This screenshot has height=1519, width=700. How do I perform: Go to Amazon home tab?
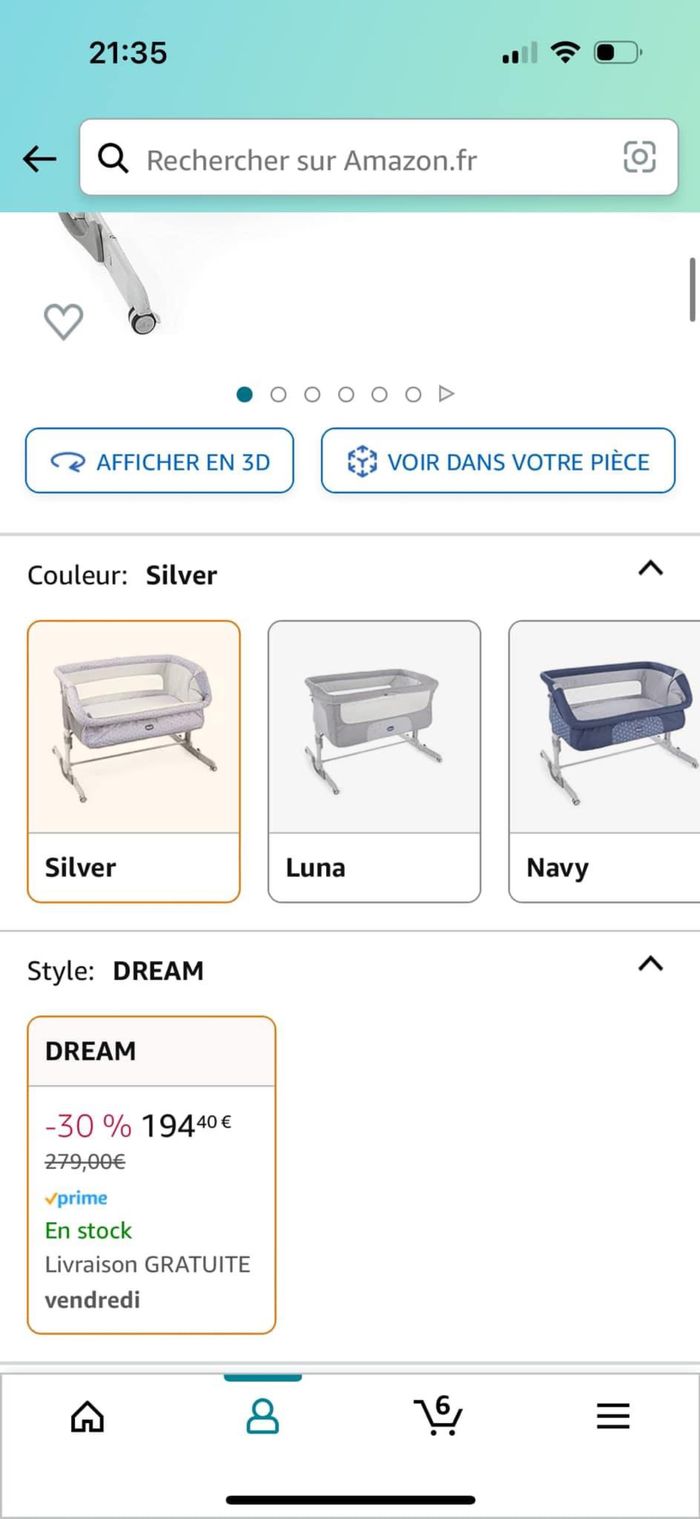click(x=88, y=1415)
